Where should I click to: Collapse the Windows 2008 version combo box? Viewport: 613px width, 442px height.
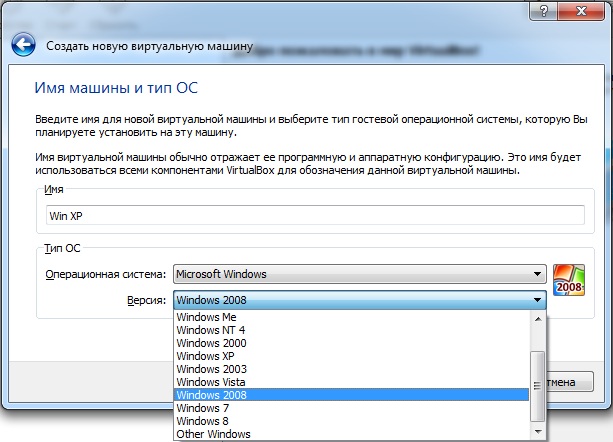(360, 300)
